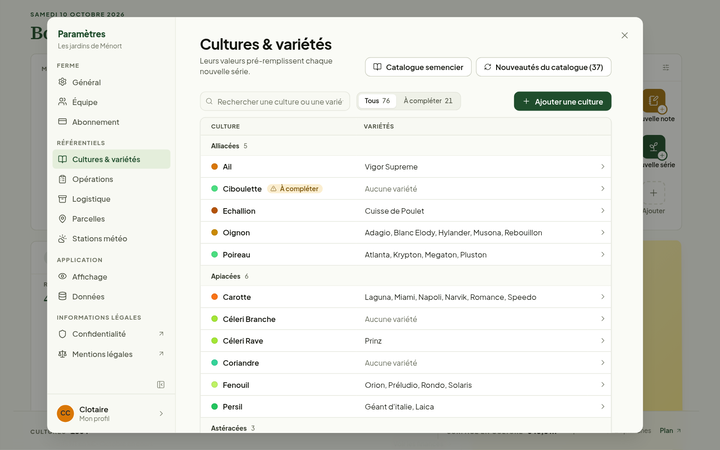Click the Nouvelle note icon behind dialog
Viewport: 720px width, 450px height.
pos(654,101)
